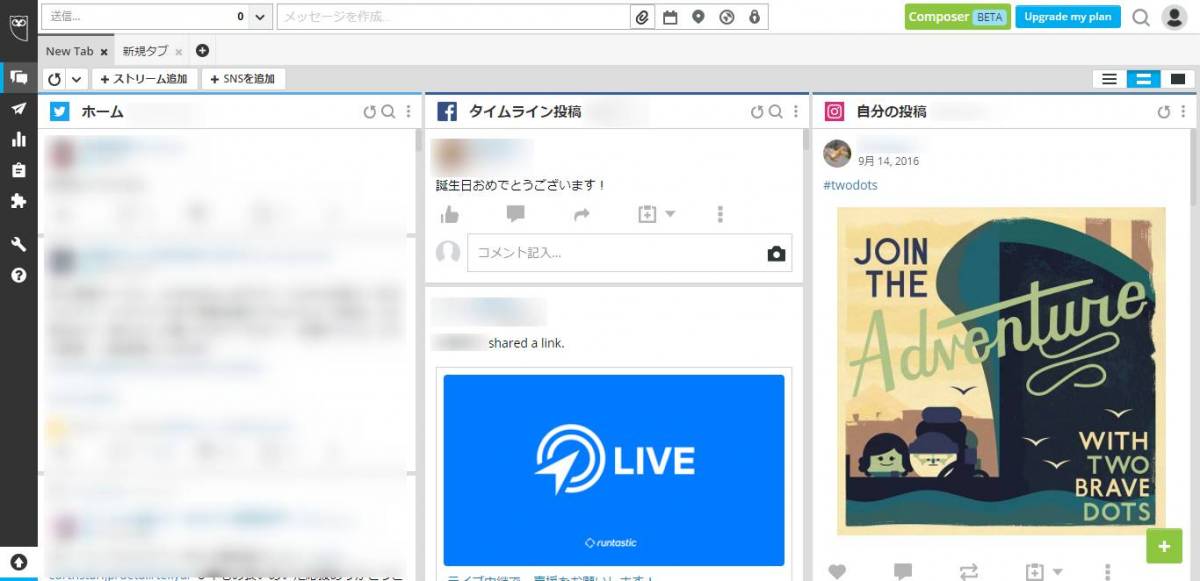The width and height of the screenshot is (1200, 581).
Task: Open more actions on birthday Facebook post
Action: [x=720, y=214]
